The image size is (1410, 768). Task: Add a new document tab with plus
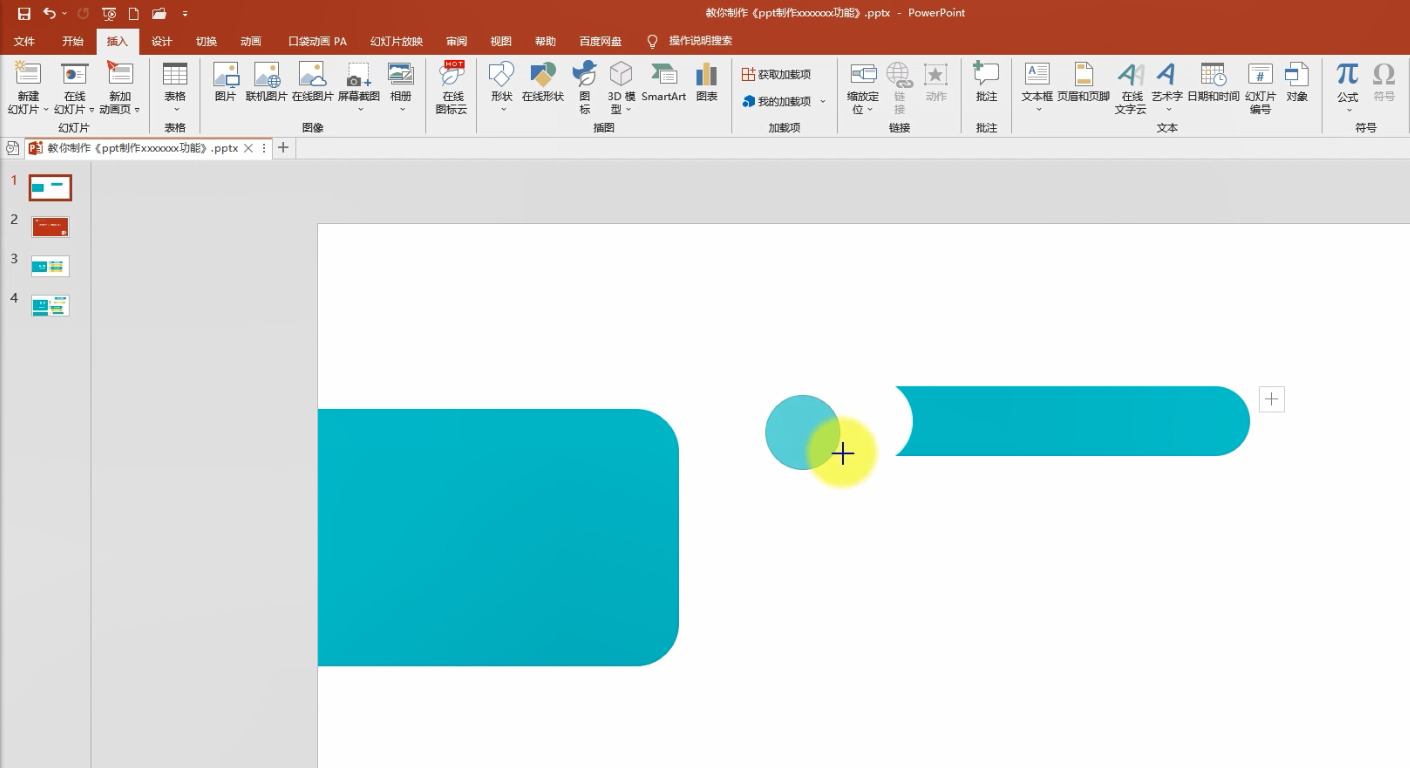click(x=283, y=148)
